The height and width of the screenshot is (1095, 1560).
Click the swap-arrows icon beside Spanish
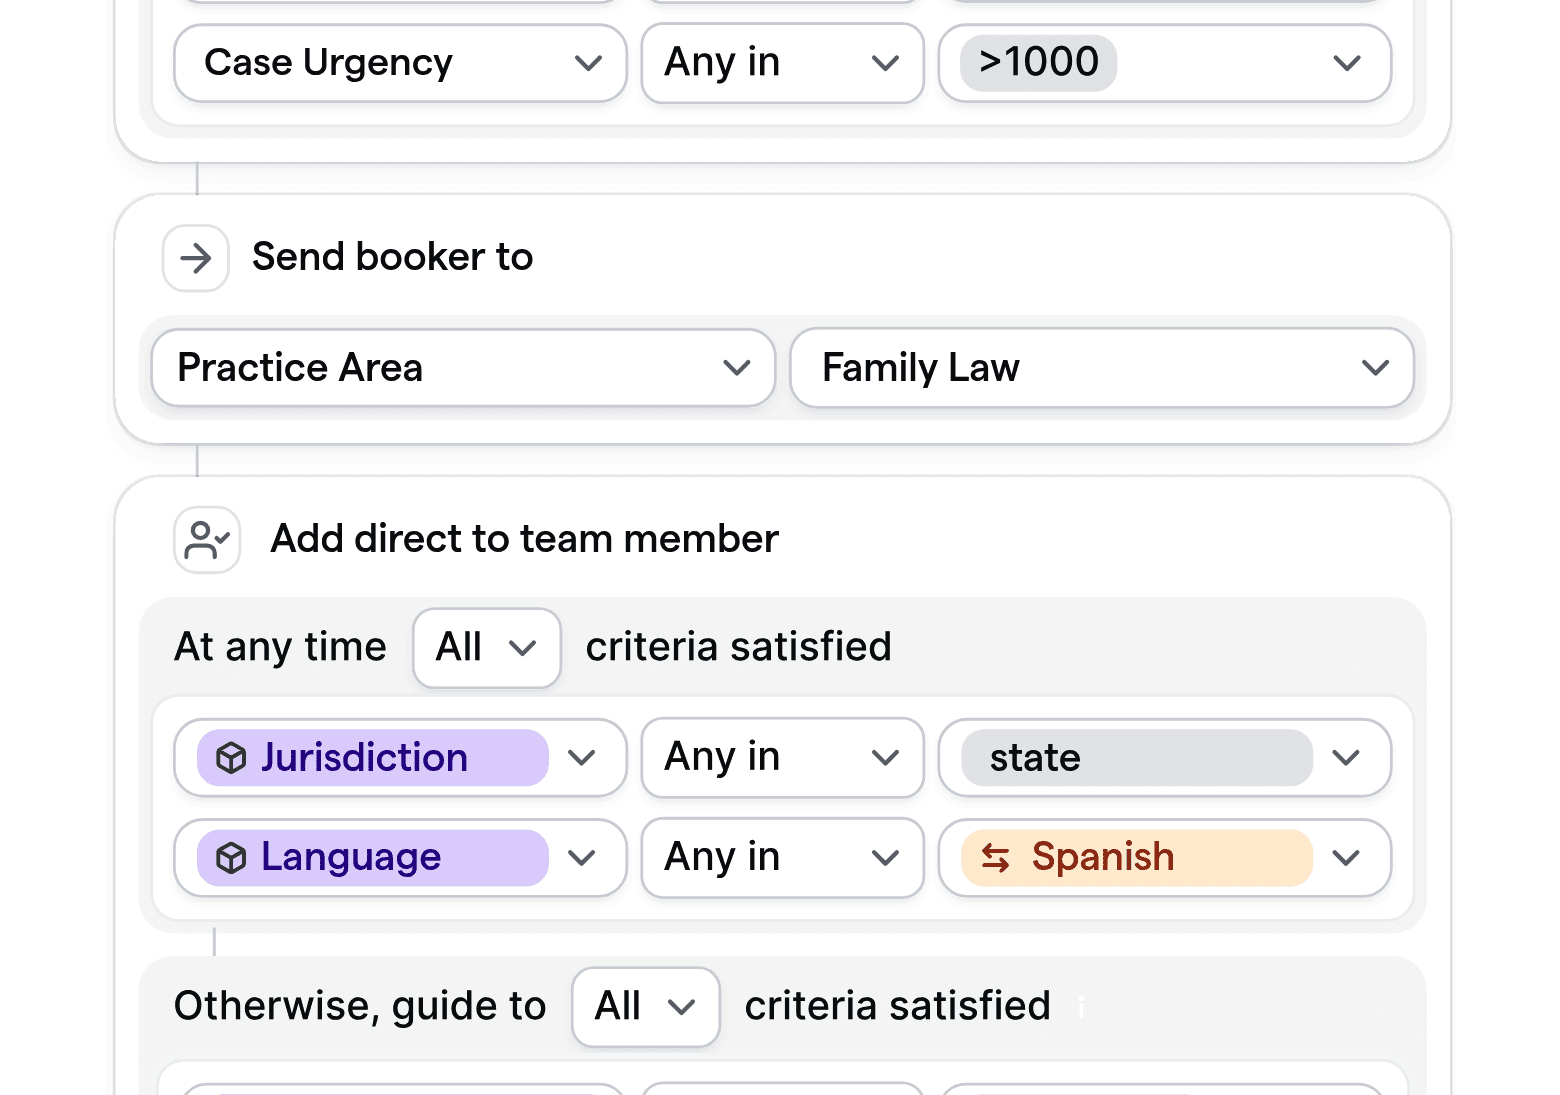tap(995, 858)
